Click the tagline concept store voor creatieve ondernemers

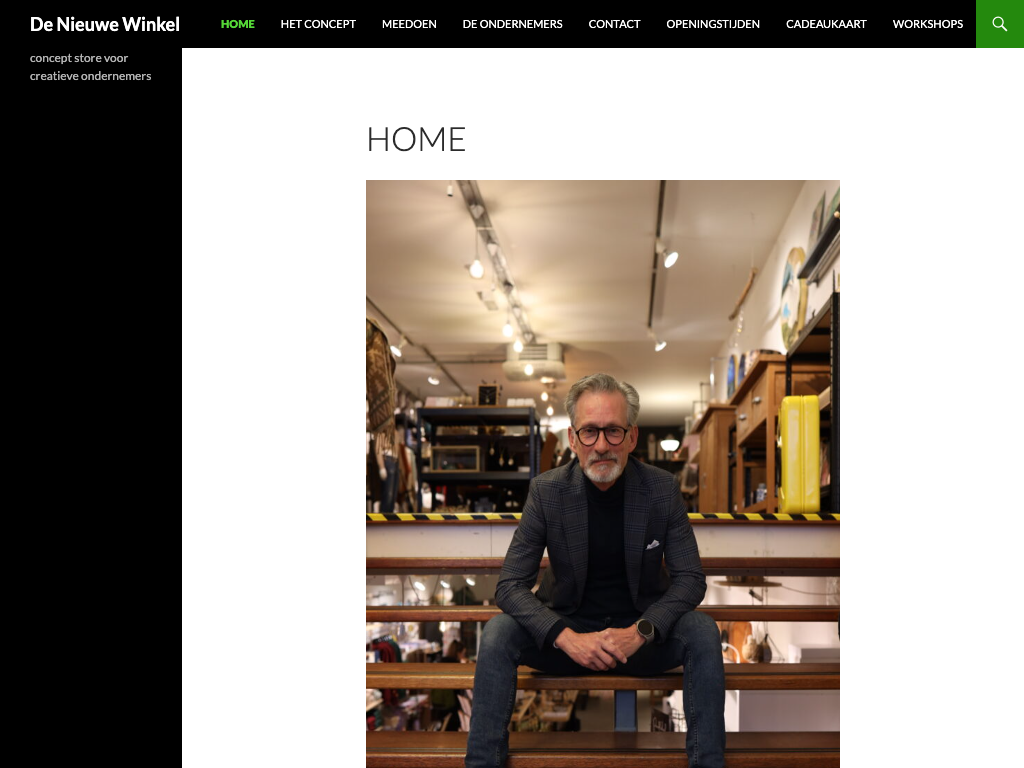[x=90, y=67]
